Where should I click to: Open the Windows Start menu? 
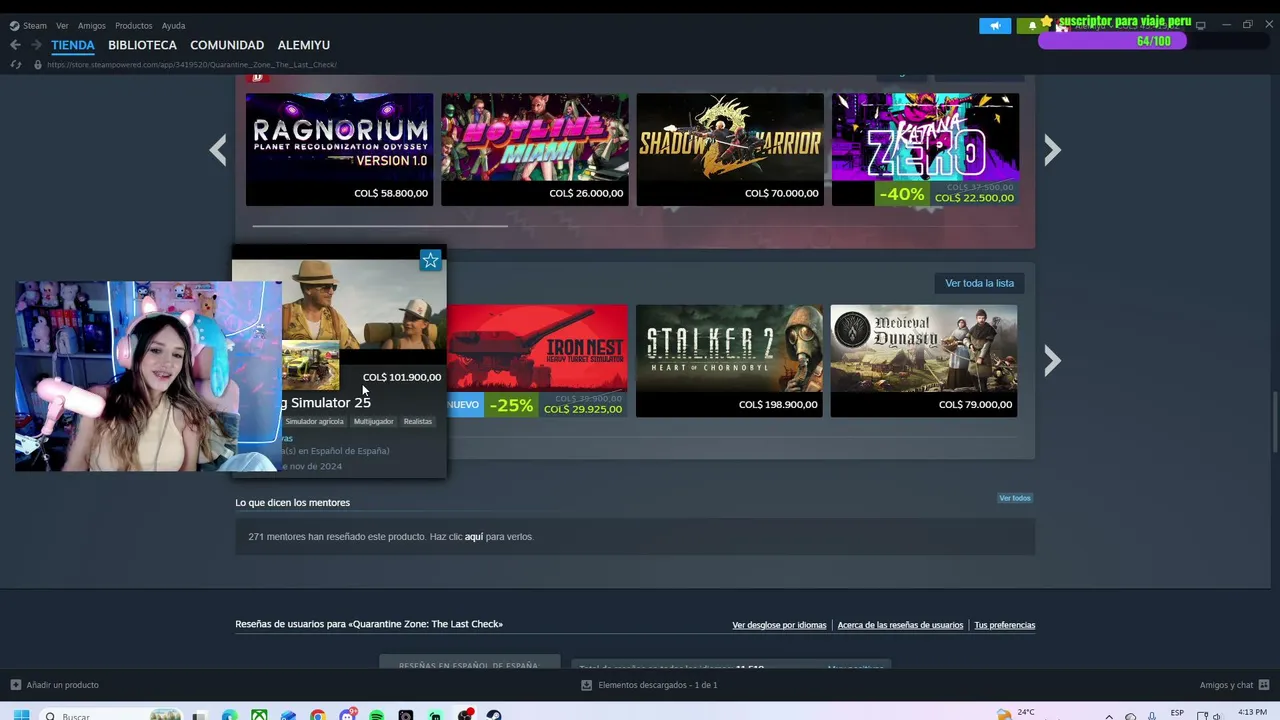pos(21,715)
